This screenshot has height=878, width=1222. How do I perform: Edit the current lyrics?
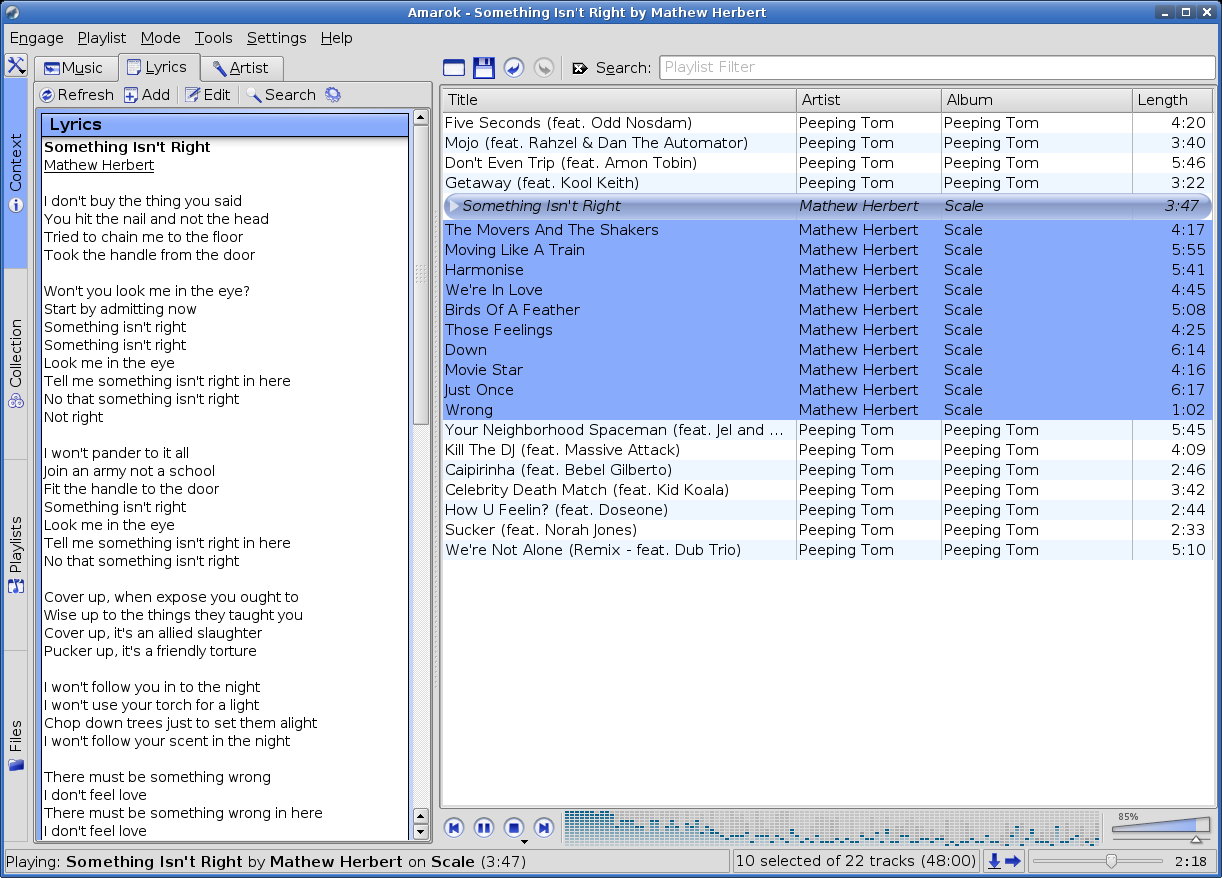(208, 95)
